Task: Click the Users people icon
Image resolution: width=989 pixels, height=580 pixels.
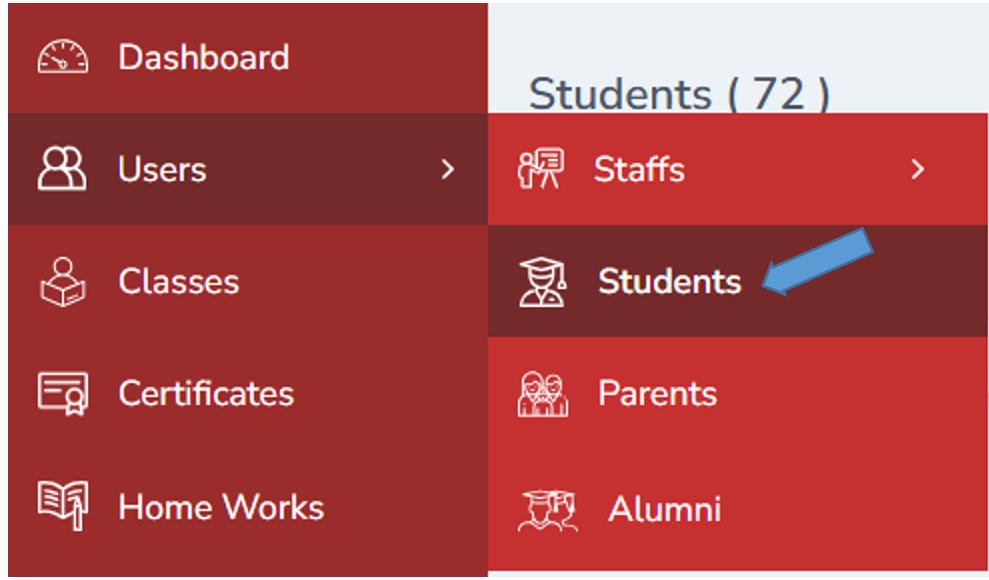Action: 62,169
